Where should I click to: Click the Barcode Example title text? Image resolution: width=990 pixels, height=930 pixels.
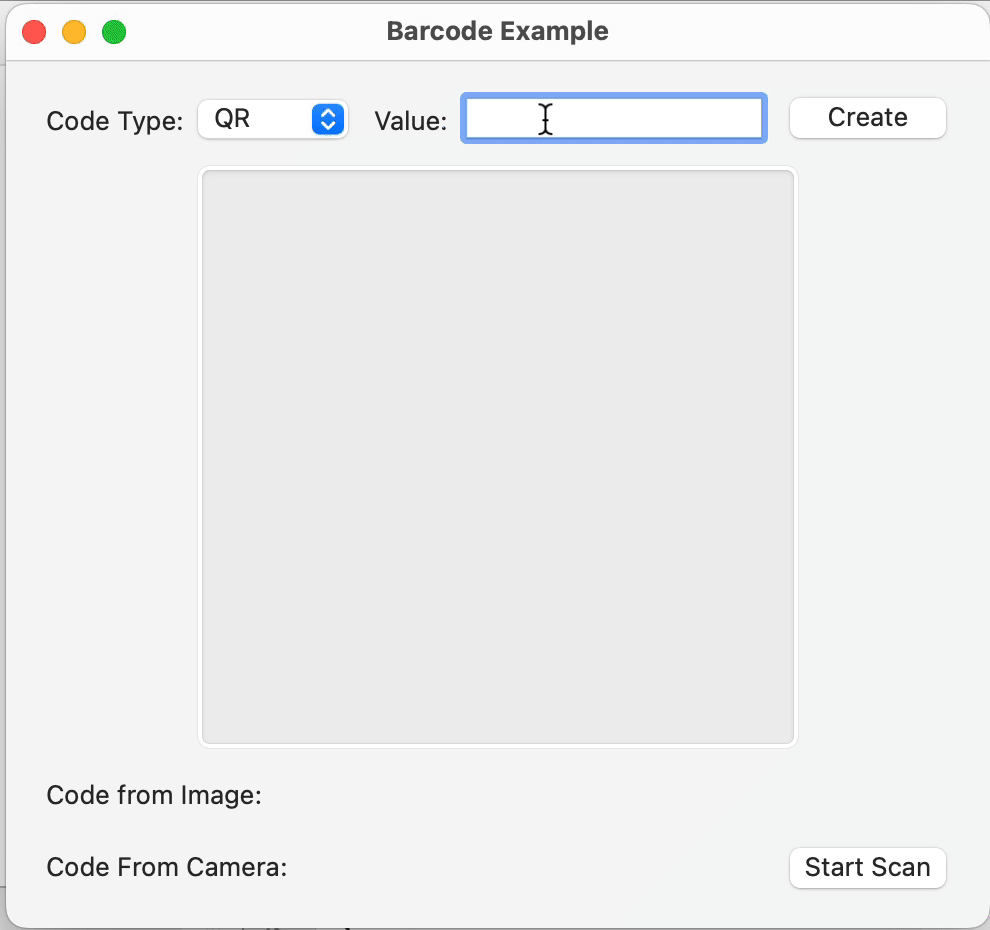coord(498,31)
